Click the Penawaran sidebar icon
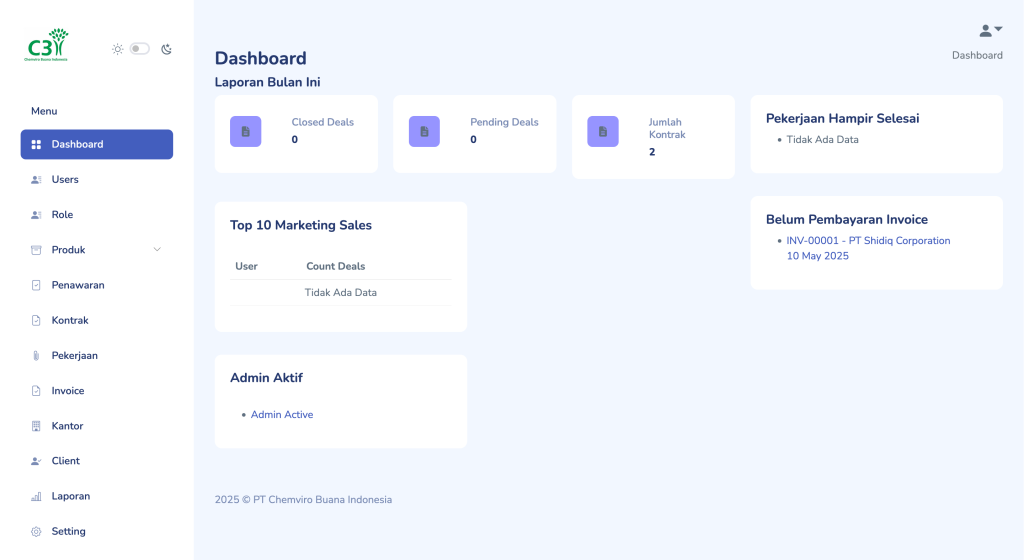The width and height of the screenshot is (1024, 560). tap(36, 285)
